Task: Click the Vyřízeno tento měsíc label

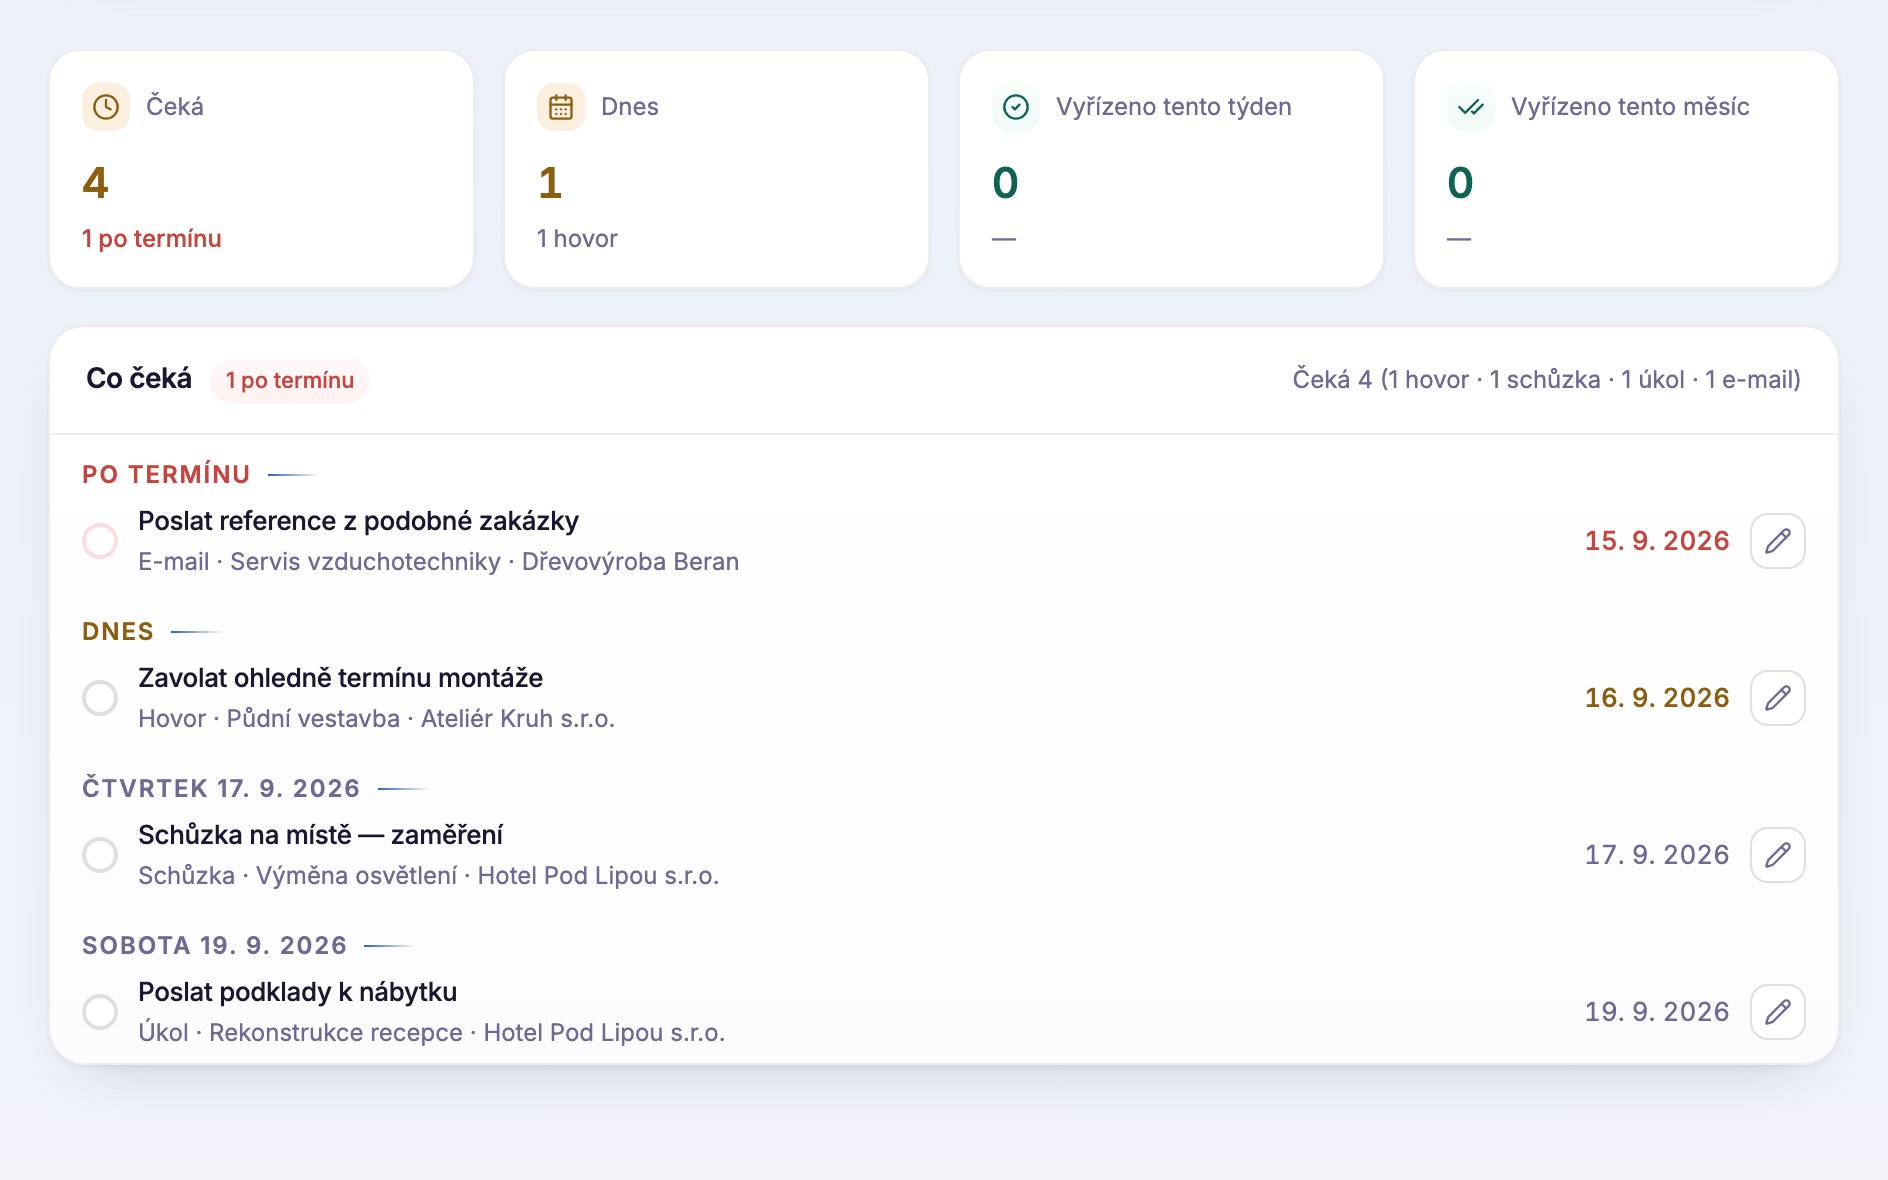Action: coord(1630,107)
